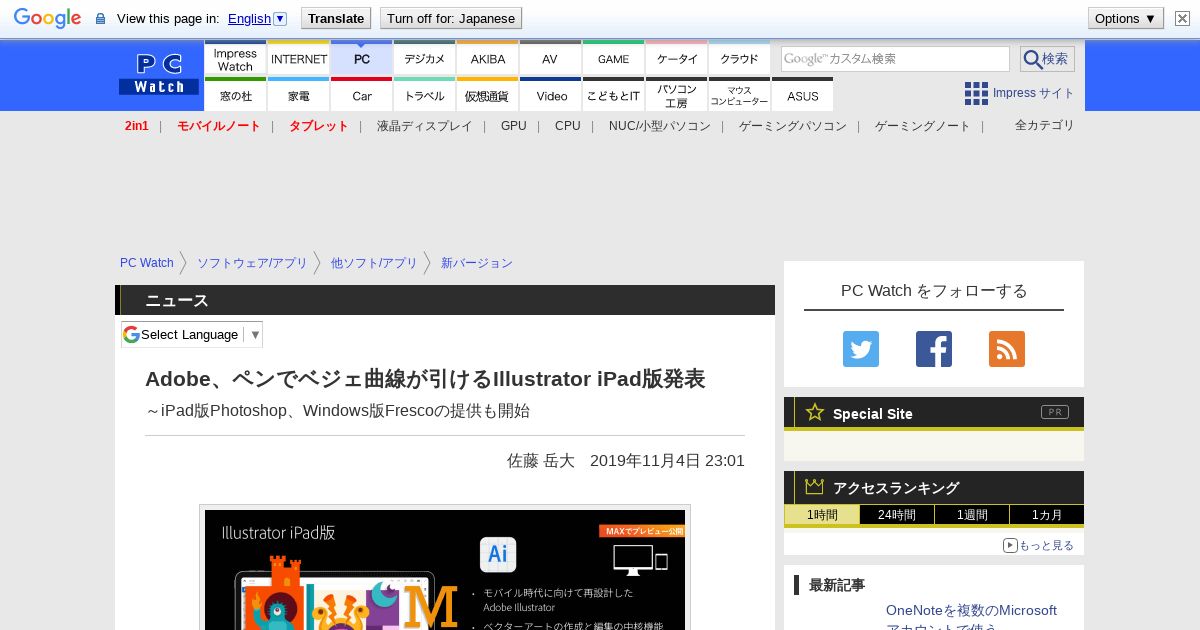Viewport: 1200px width, 630px height.
Task: Select the 1カ月 ranking tab
Action: pyautogui.click(x=1046, y=515)
